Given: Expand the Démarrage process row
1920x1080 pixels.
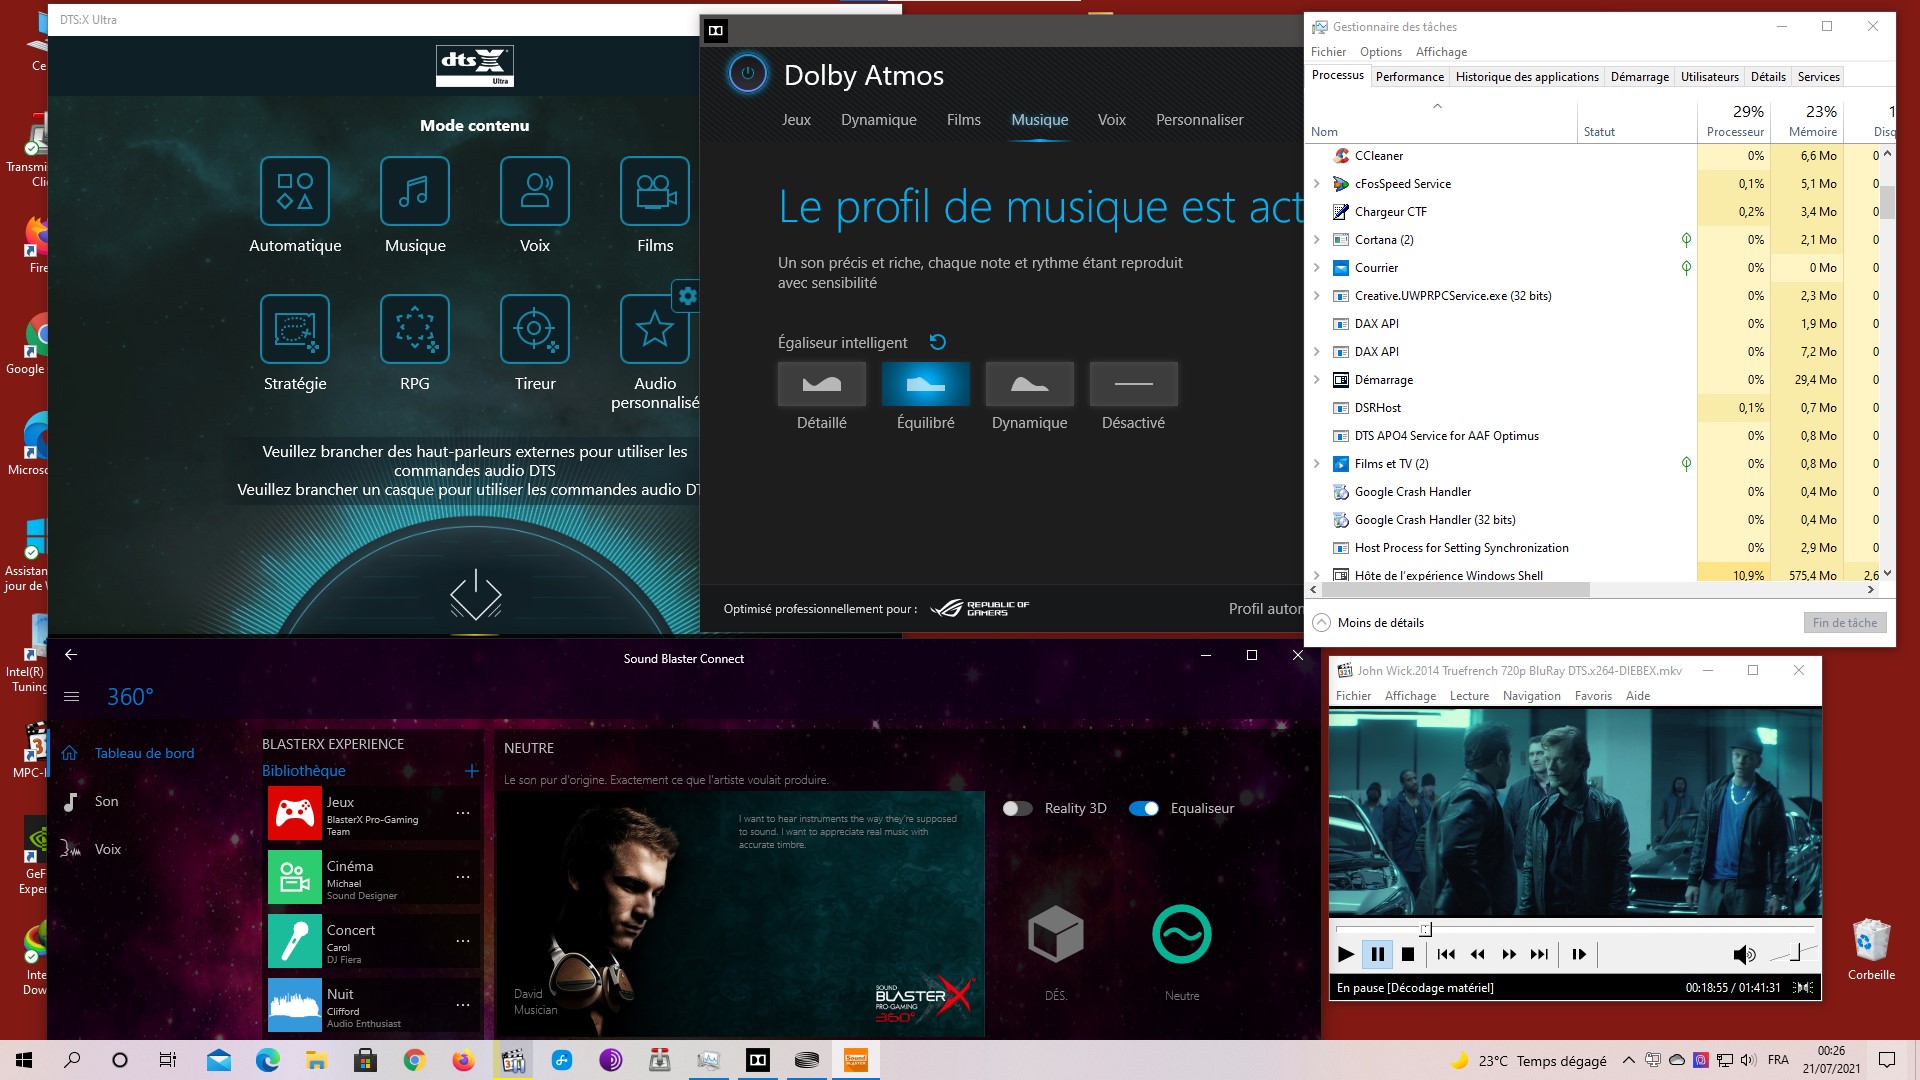Looking at the screenshot, I should click(x=1317, y=380).
